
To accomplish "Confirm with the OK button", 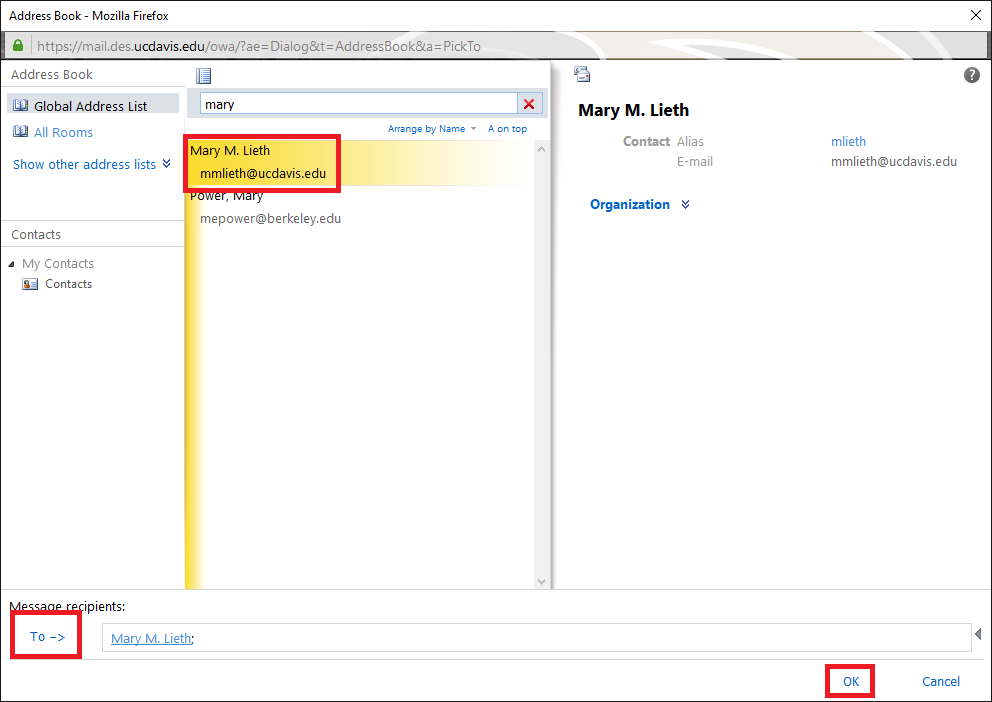I will tap(851, 681).
